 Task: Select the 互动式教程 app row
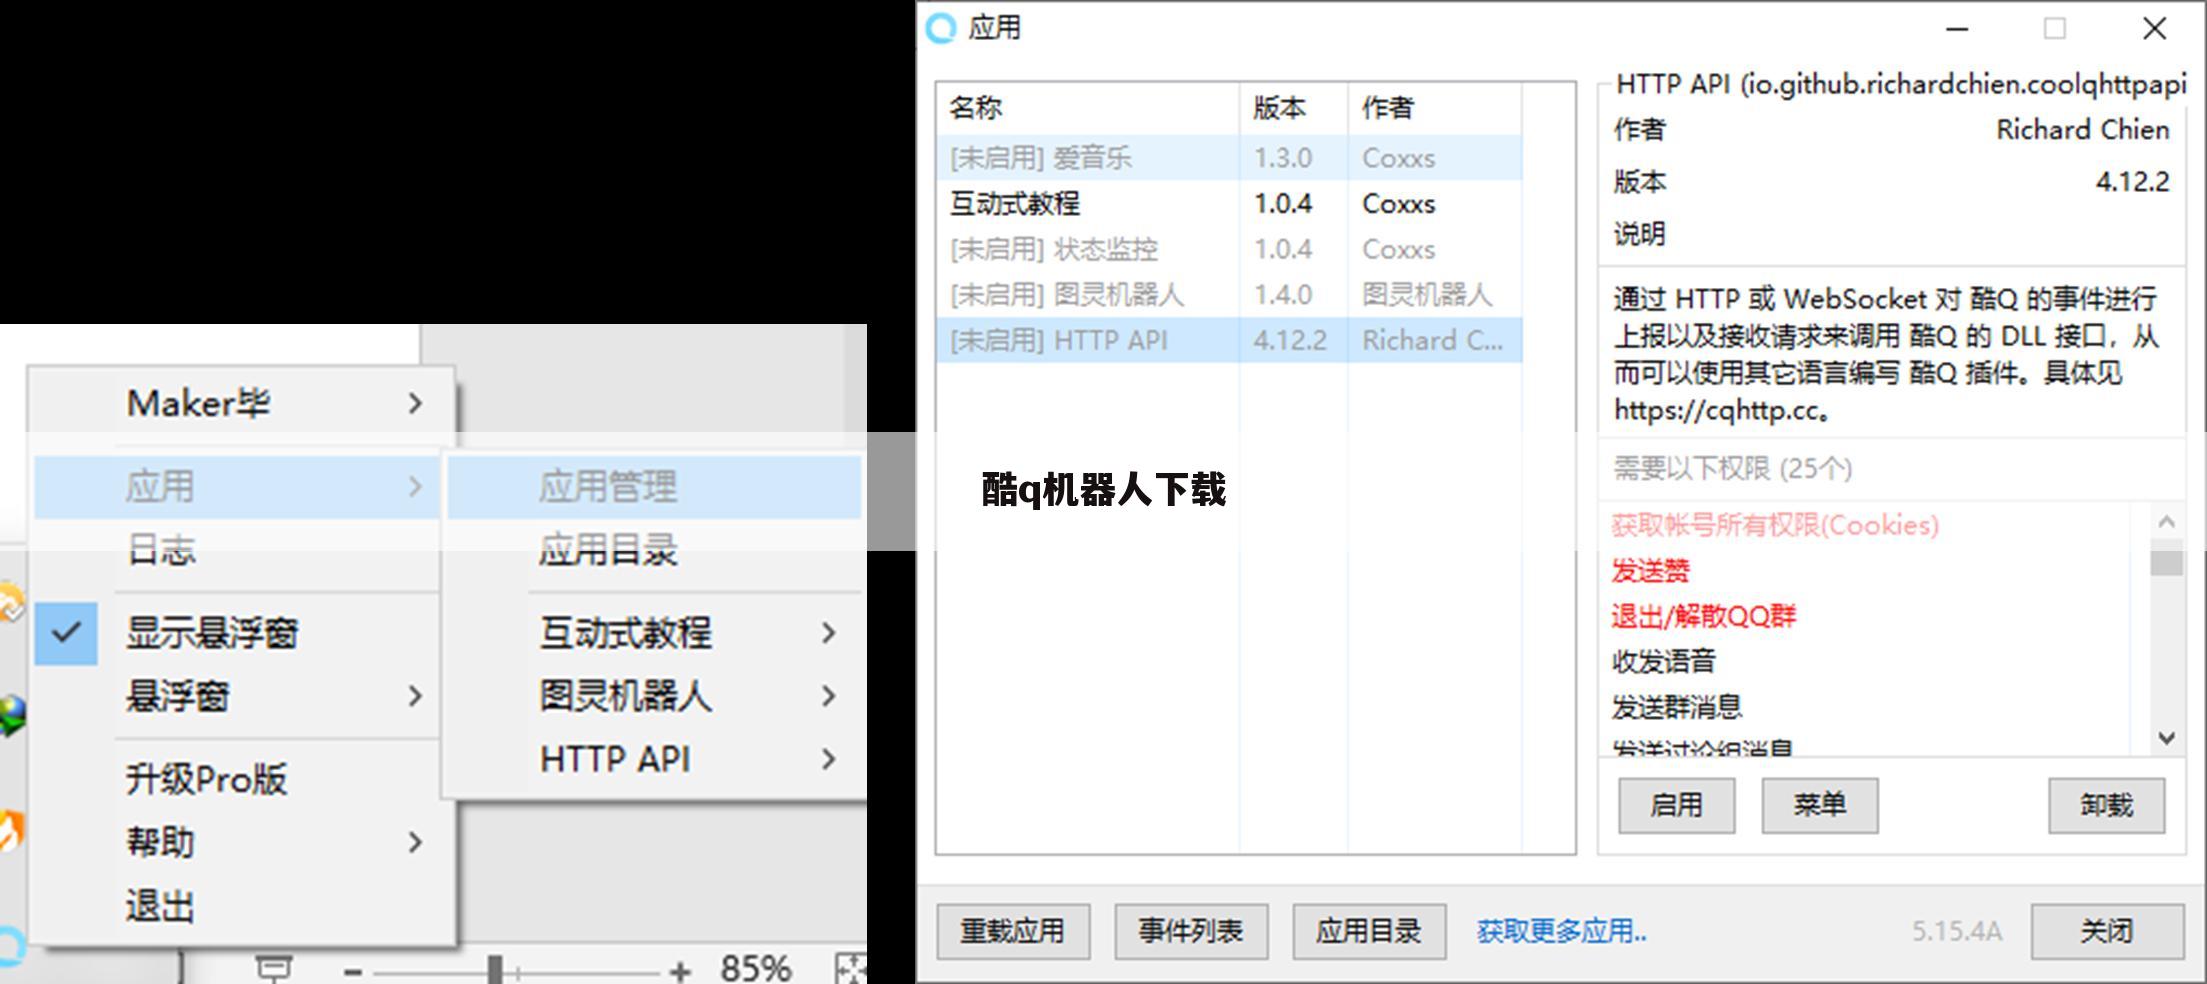1229,204
